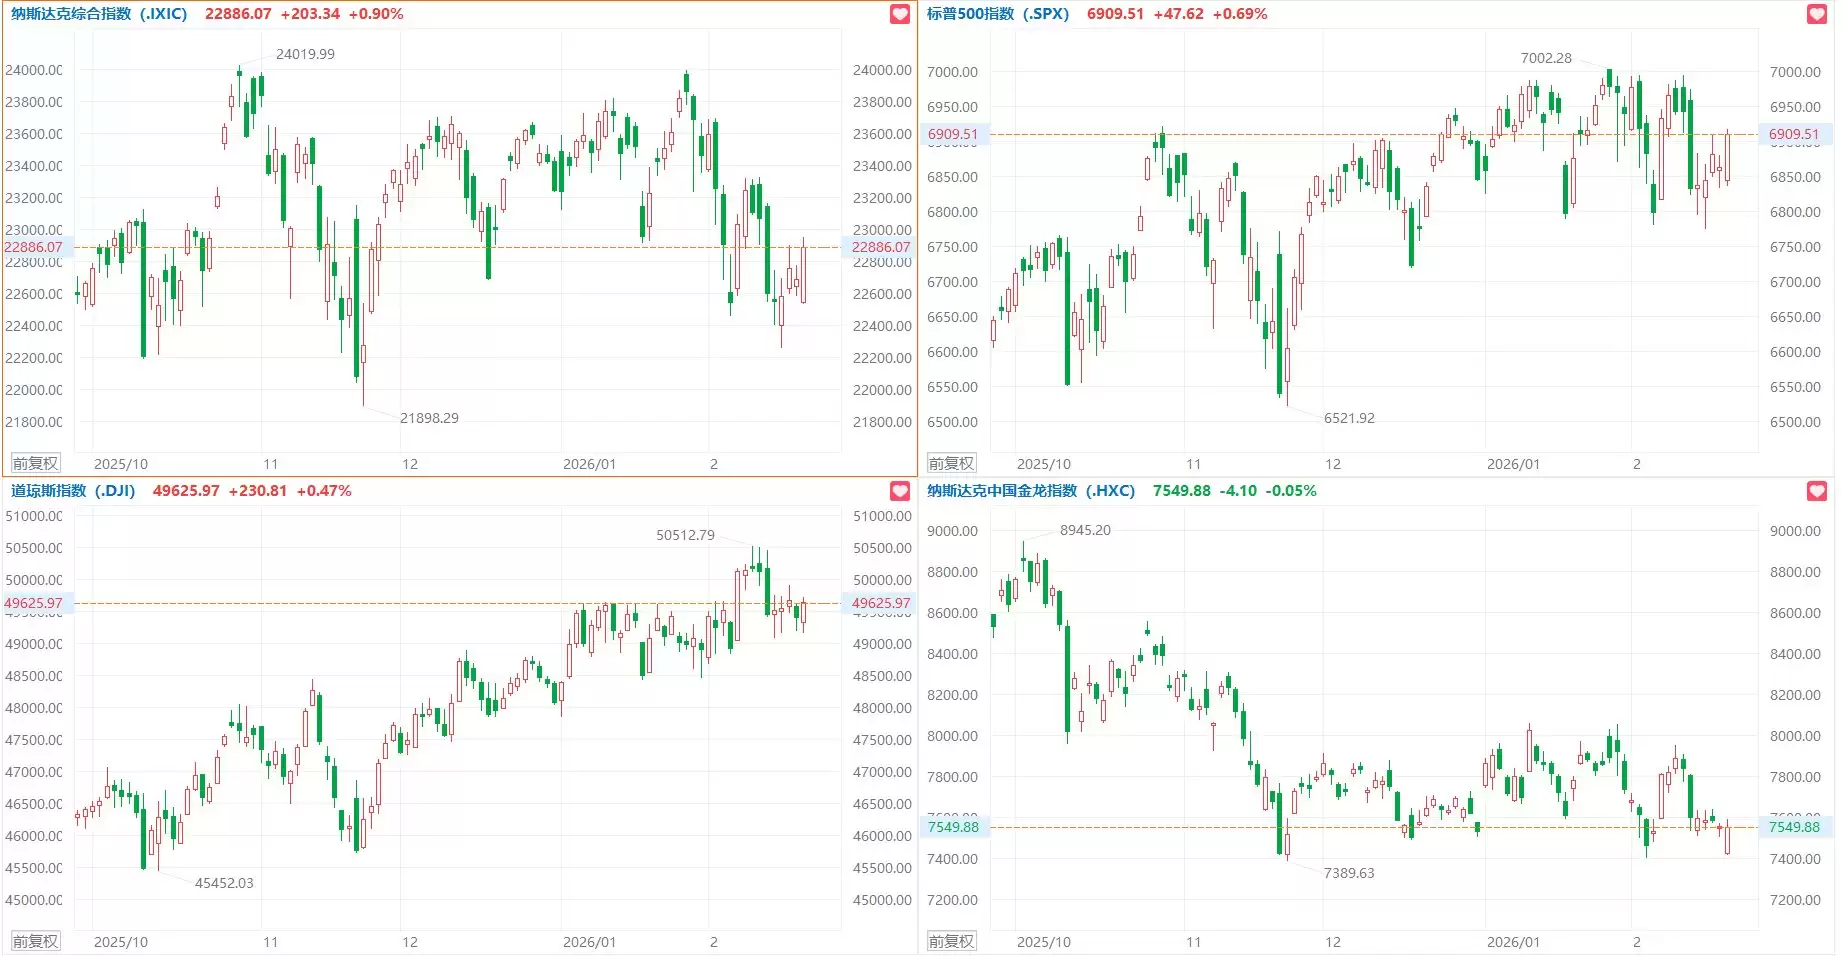
Task: Click the 7389.63 low label on the Golden Dragon chart
Action: click(x=1349, y=873)
